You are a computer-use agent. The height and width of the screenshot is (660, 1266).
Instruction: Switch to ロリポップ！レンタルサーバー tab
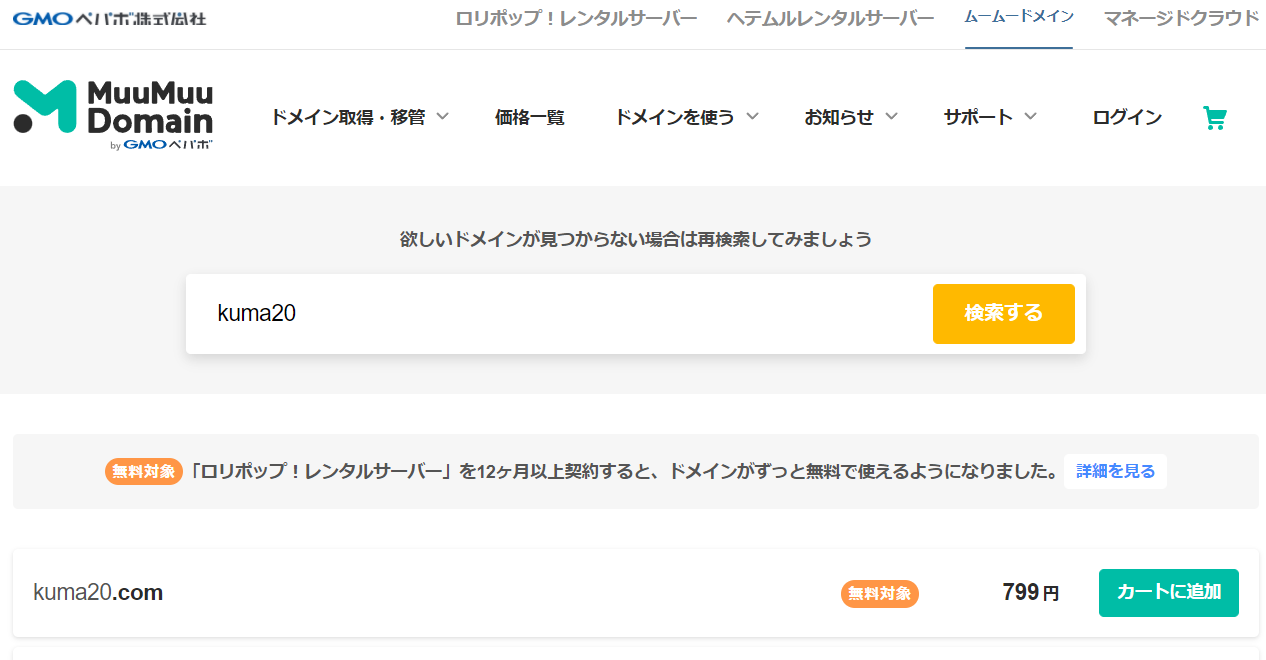pos(576,18)
